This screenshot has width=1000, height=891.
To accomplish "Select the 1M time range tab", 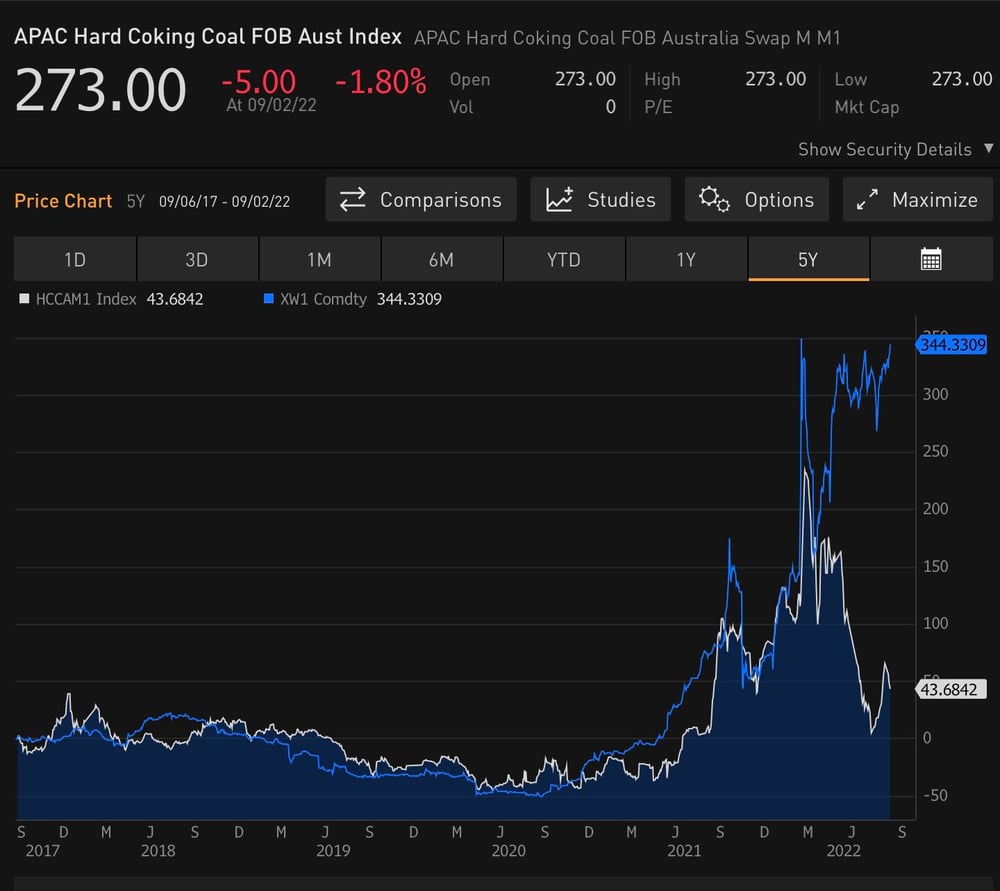I will click(320, 259).
